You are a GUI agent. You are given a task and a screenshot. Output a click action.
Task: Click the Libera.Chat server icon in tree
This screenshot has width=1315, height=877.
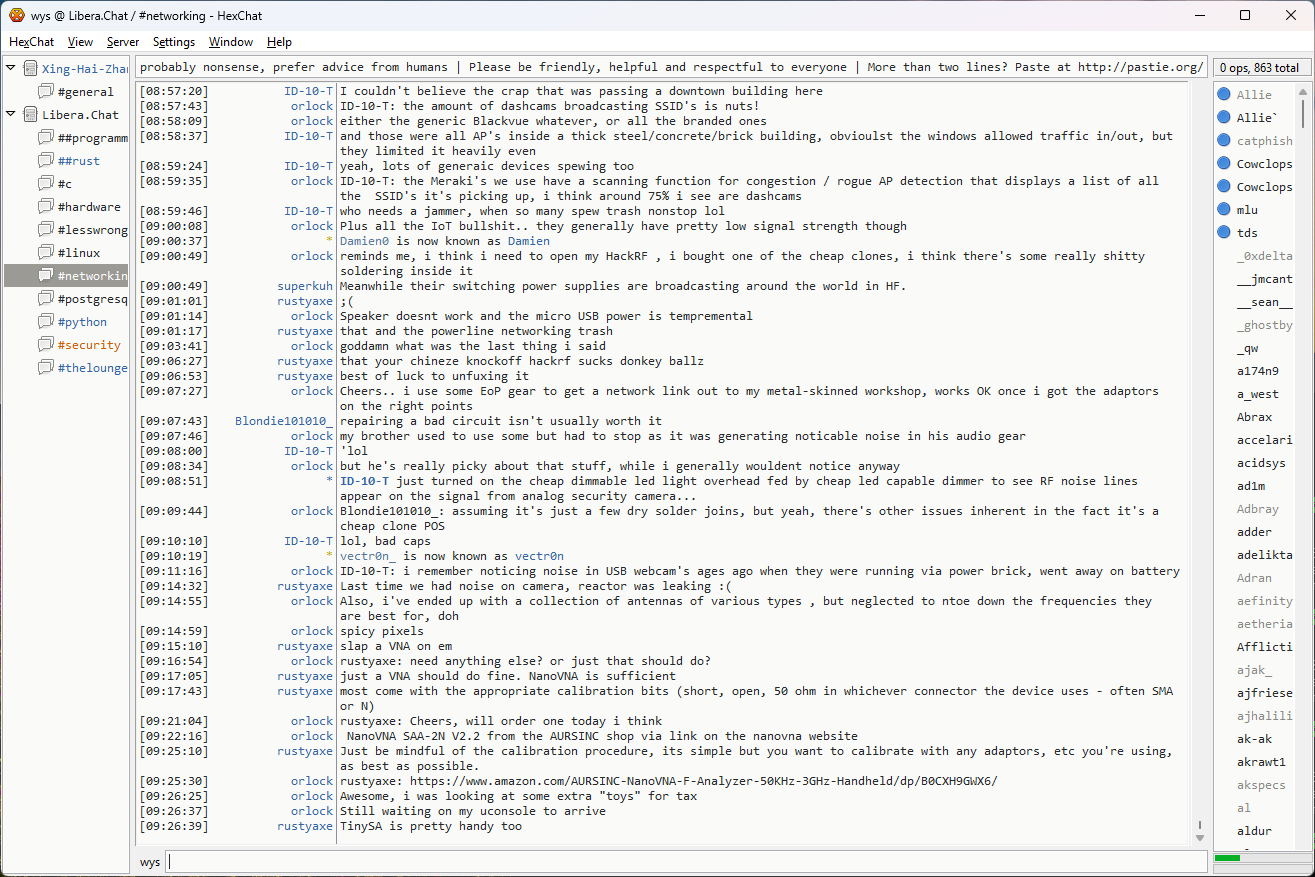[x=30, y=115]
